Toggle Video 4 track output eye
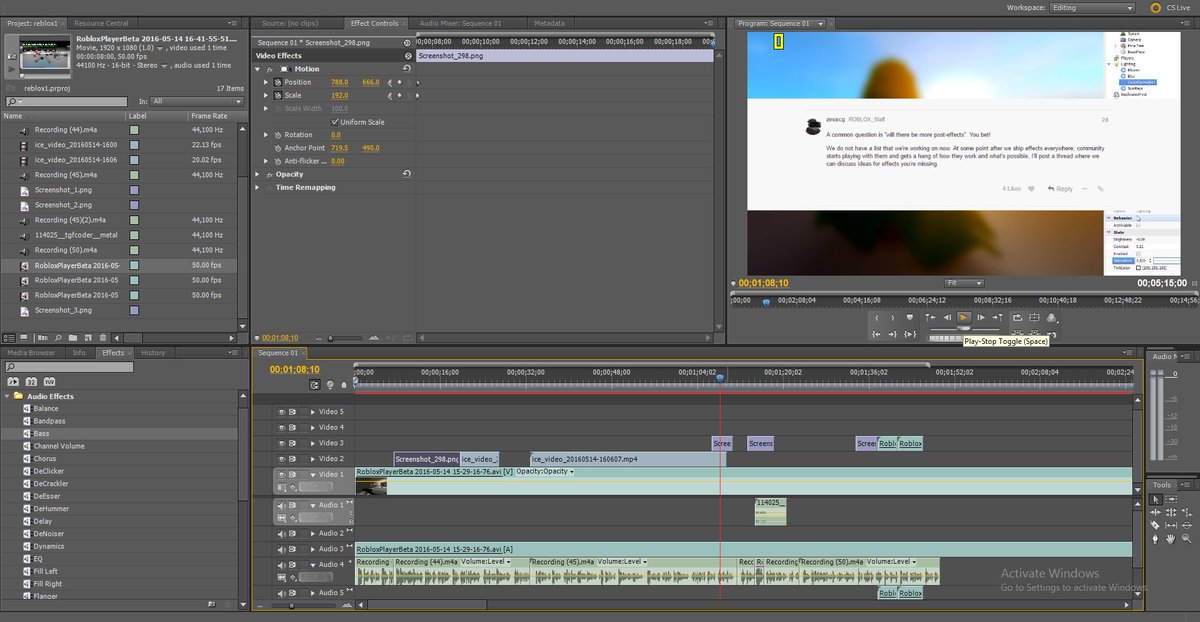This screenshot has height=622, width=1200. [x=282, y=427]
